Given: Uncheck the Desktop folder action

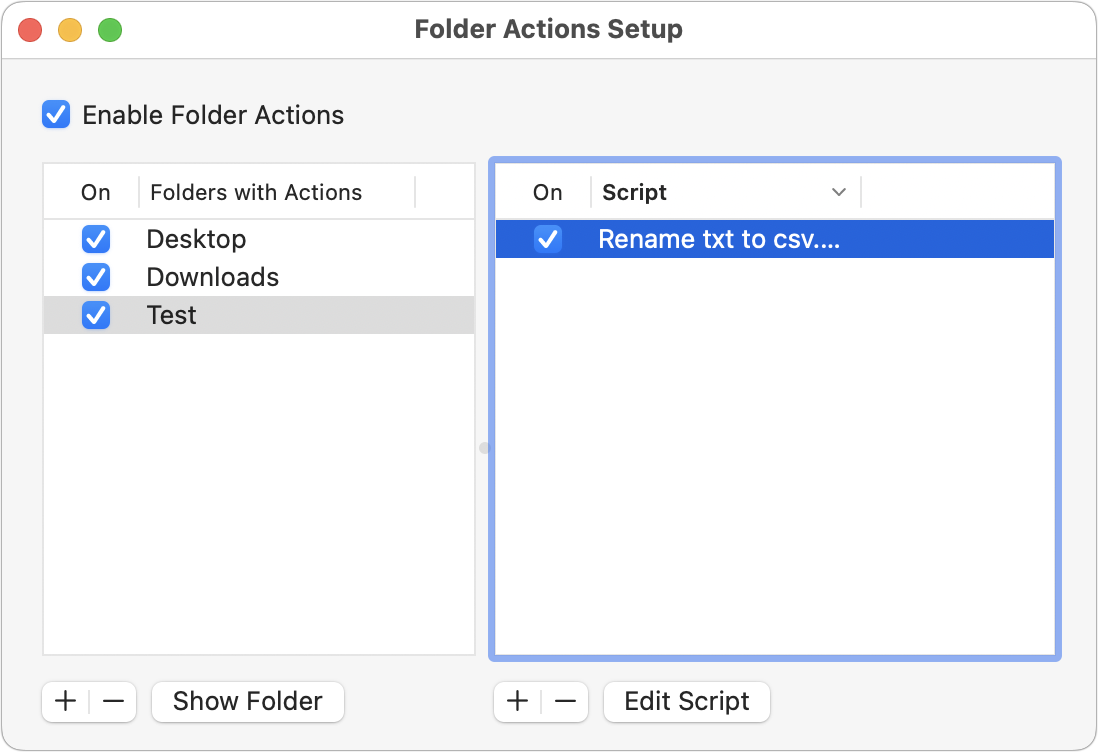Looking at the screenshot, I should (96, 239).
